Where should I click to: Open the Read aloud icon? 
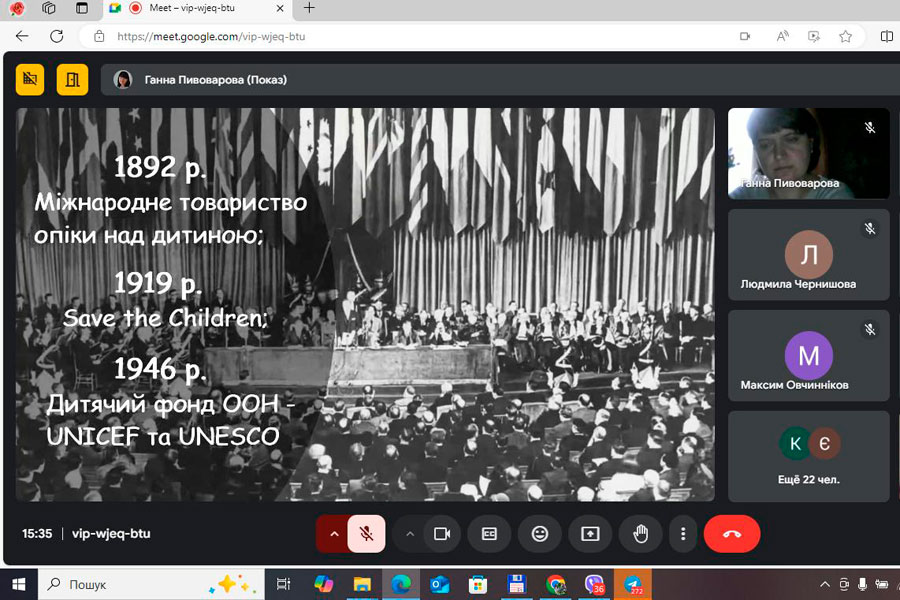click(x=782, y=36)
